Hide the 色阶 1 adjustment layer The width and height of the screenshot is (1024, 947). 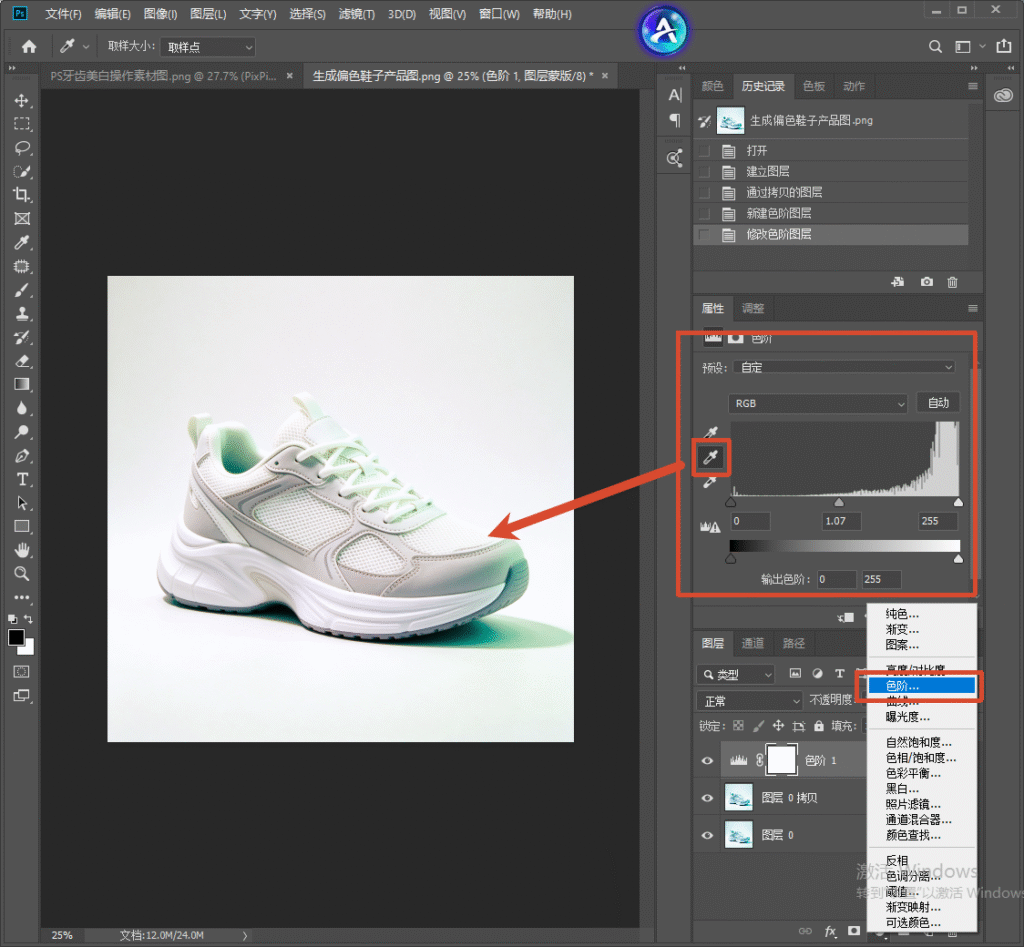(x=707, y=760)
